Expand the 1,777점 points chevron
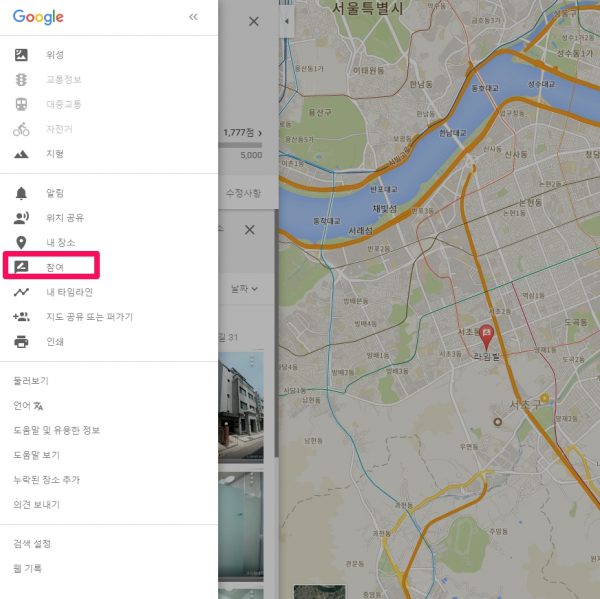600x599 pixels. coord(260,133)
